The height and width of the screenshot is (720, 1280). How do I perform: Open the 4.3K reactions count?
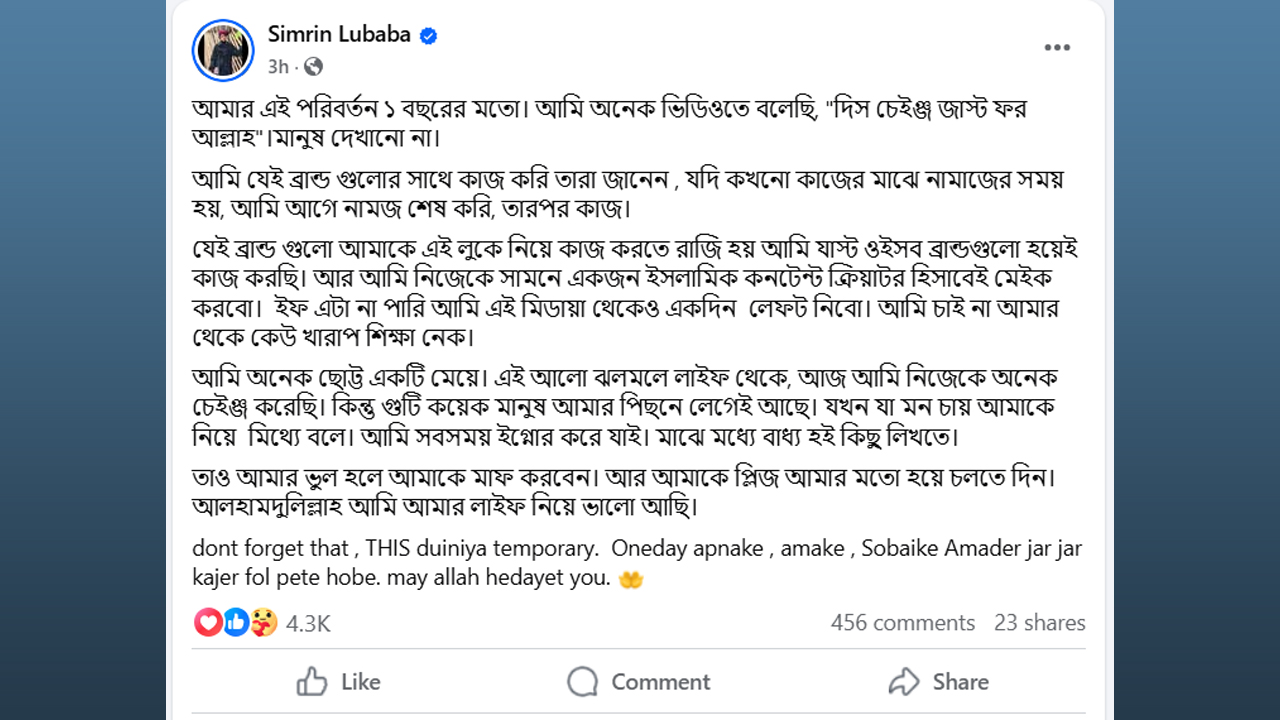tap(308, 623)
